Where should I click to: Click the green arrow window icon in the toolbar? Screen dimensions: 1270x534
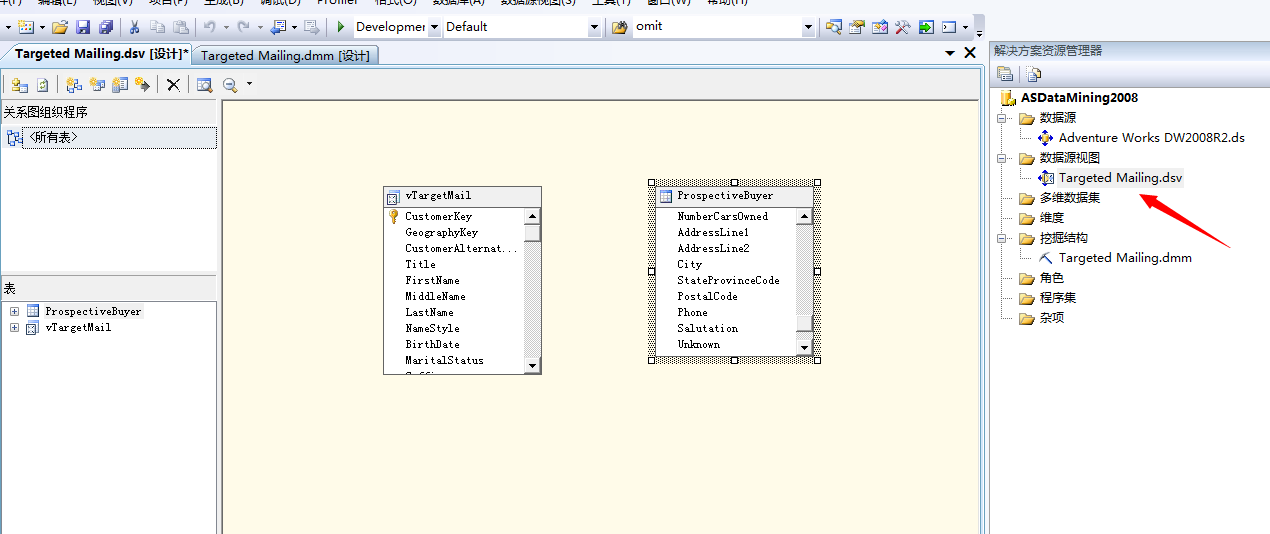(926, 27)
